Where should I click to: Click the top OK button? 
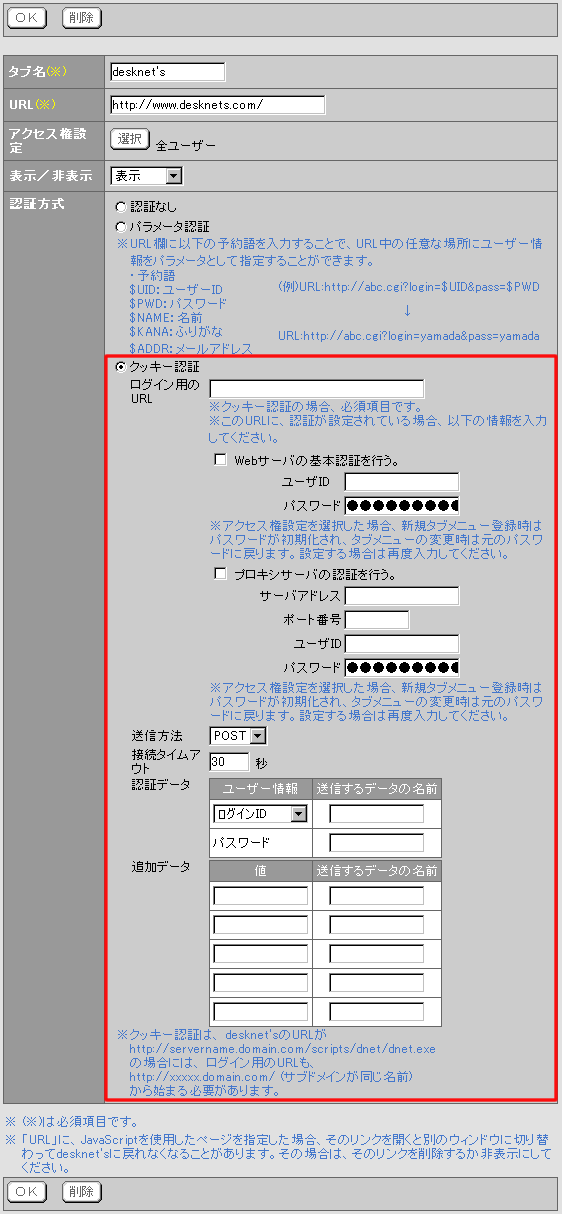[27, 17]
